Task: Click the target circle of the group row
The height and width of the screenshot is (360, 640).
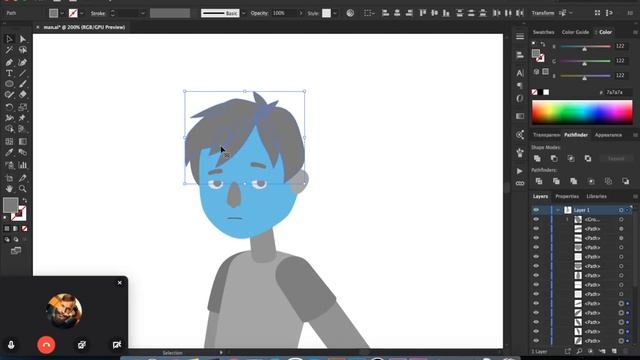Action: [621, 220]
